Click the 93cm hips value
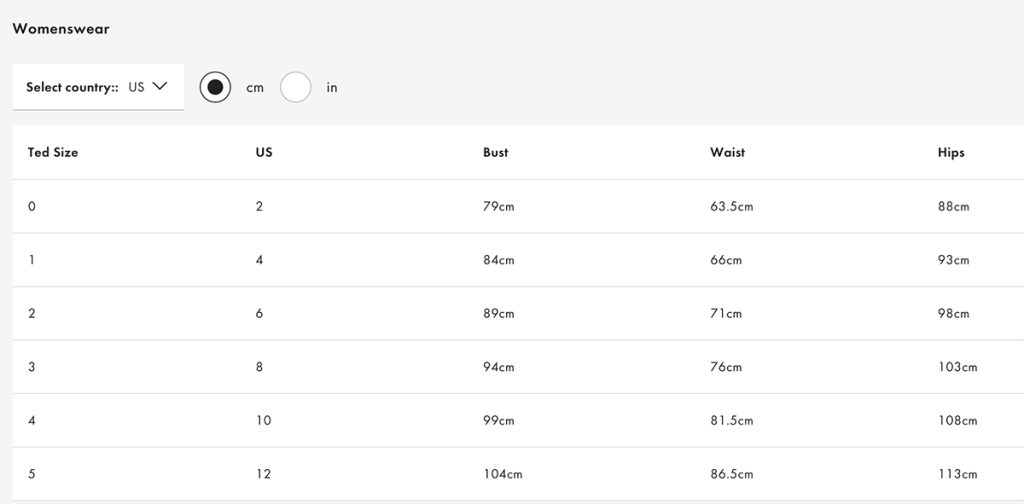 (953, 260)
